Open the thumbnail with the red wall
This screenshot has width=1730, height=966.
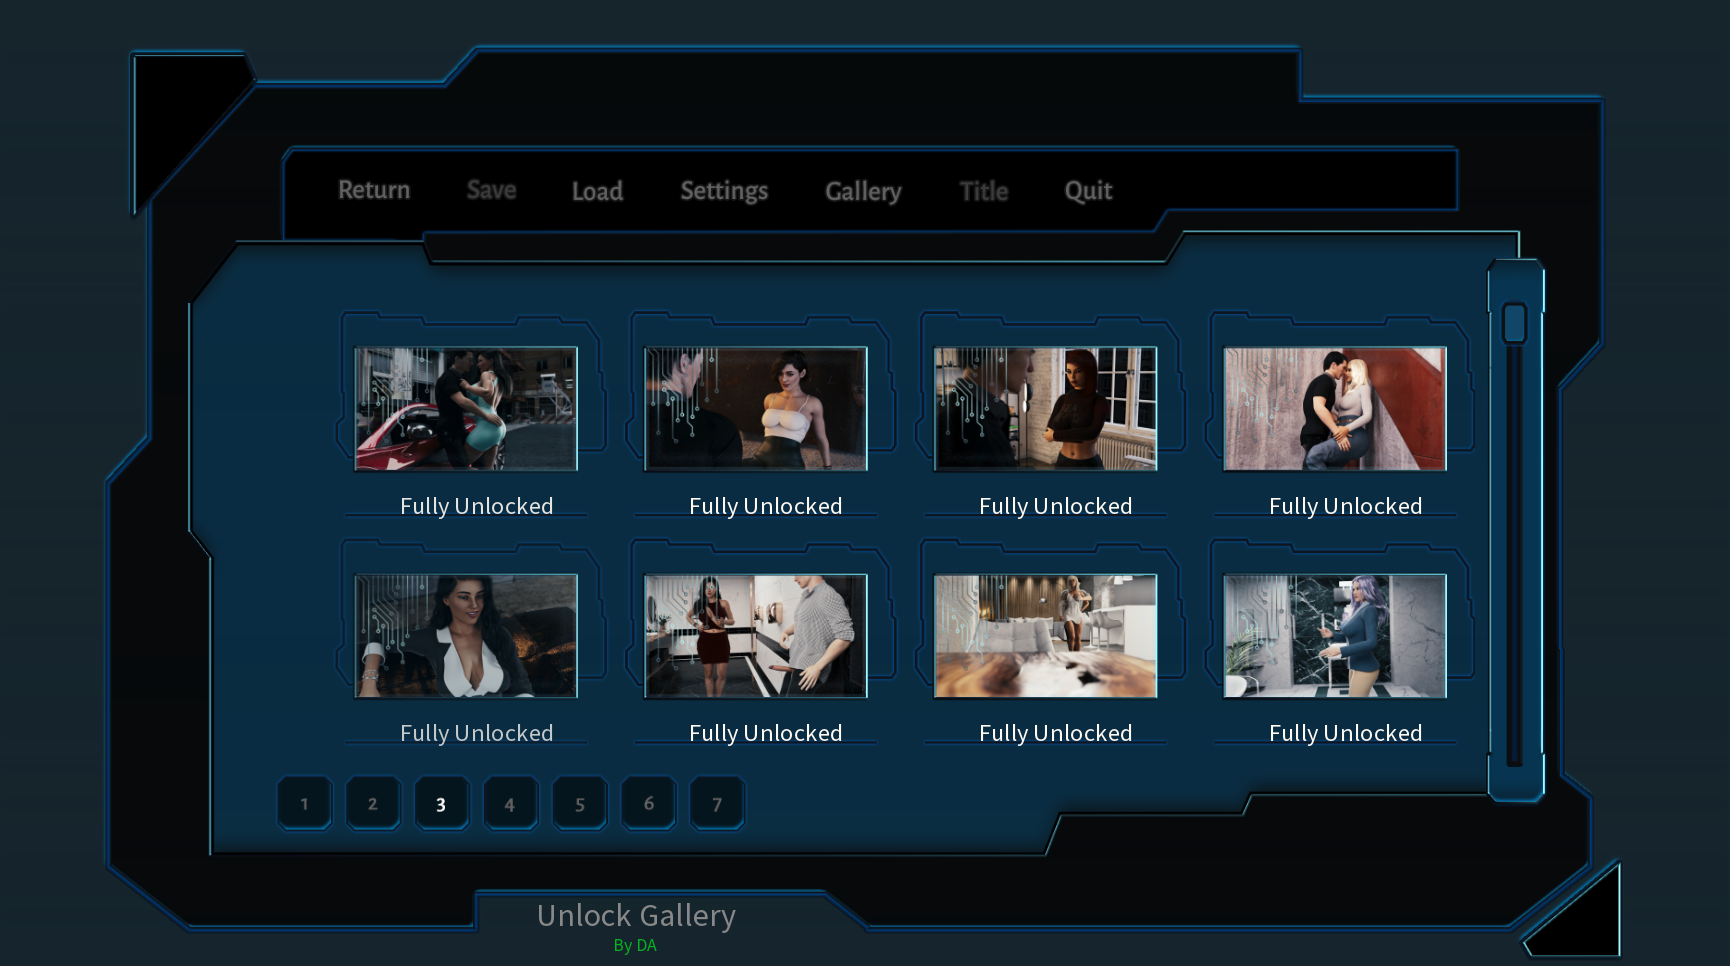(1335, 408)
